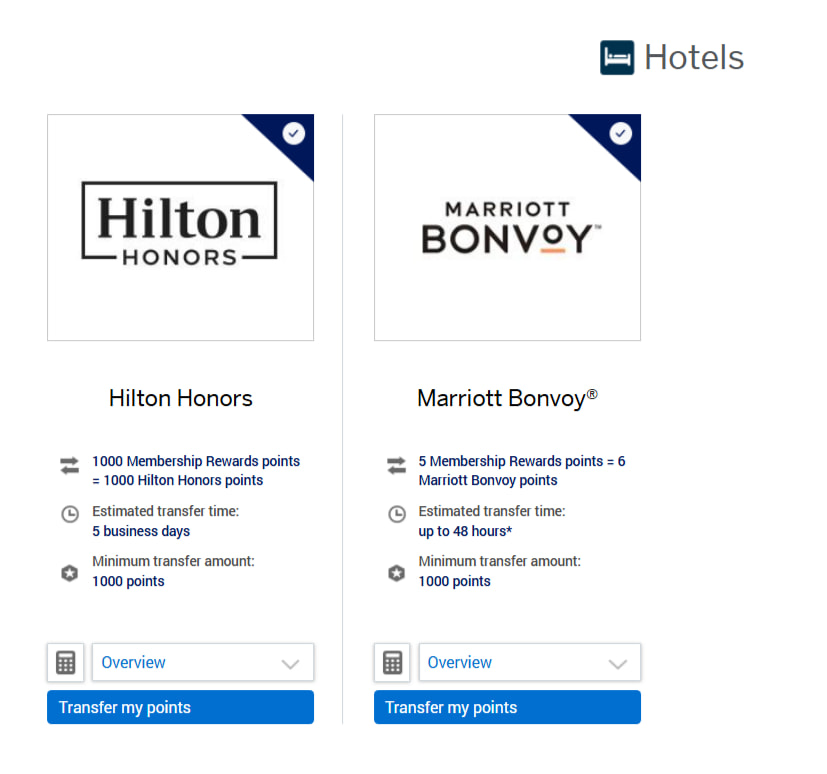Click the Hotels section heading text
Viewport: 827px width, 774px height.
(694, 58)
